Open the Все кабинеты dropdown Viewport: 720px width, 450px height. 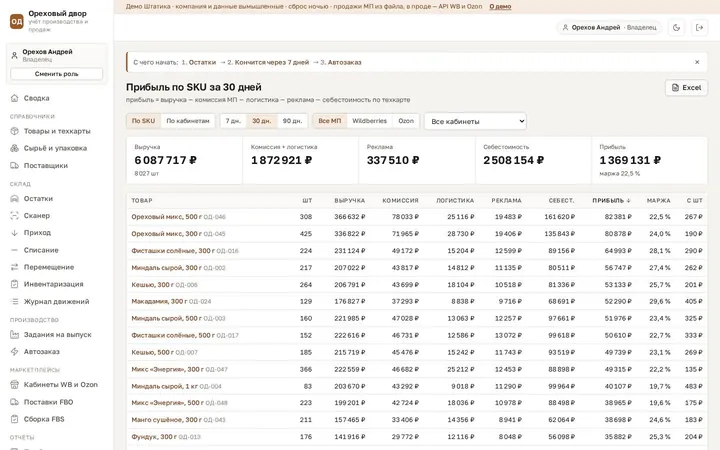(x=475, y=121)
